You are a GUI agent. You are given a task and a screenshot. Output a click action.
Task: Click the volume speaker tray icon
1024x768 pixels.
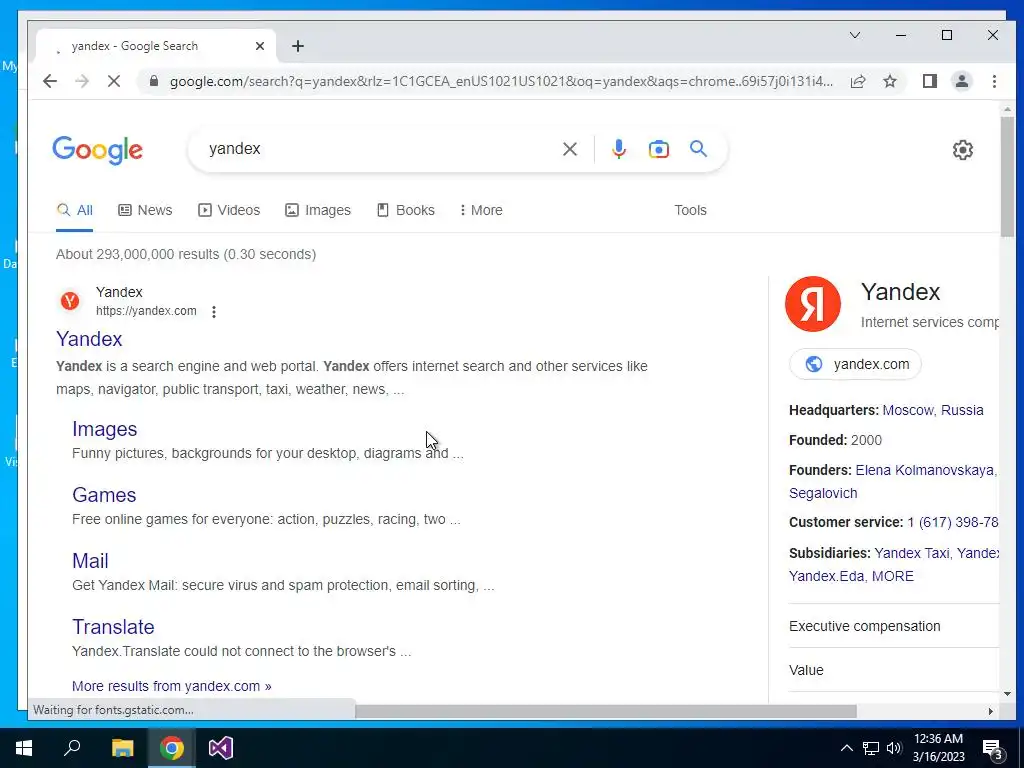coord(894,748)
